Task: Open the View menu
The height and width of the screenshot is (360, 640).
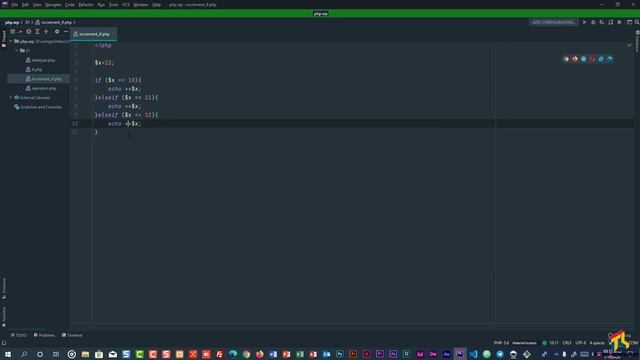Action: click(37, 4)
